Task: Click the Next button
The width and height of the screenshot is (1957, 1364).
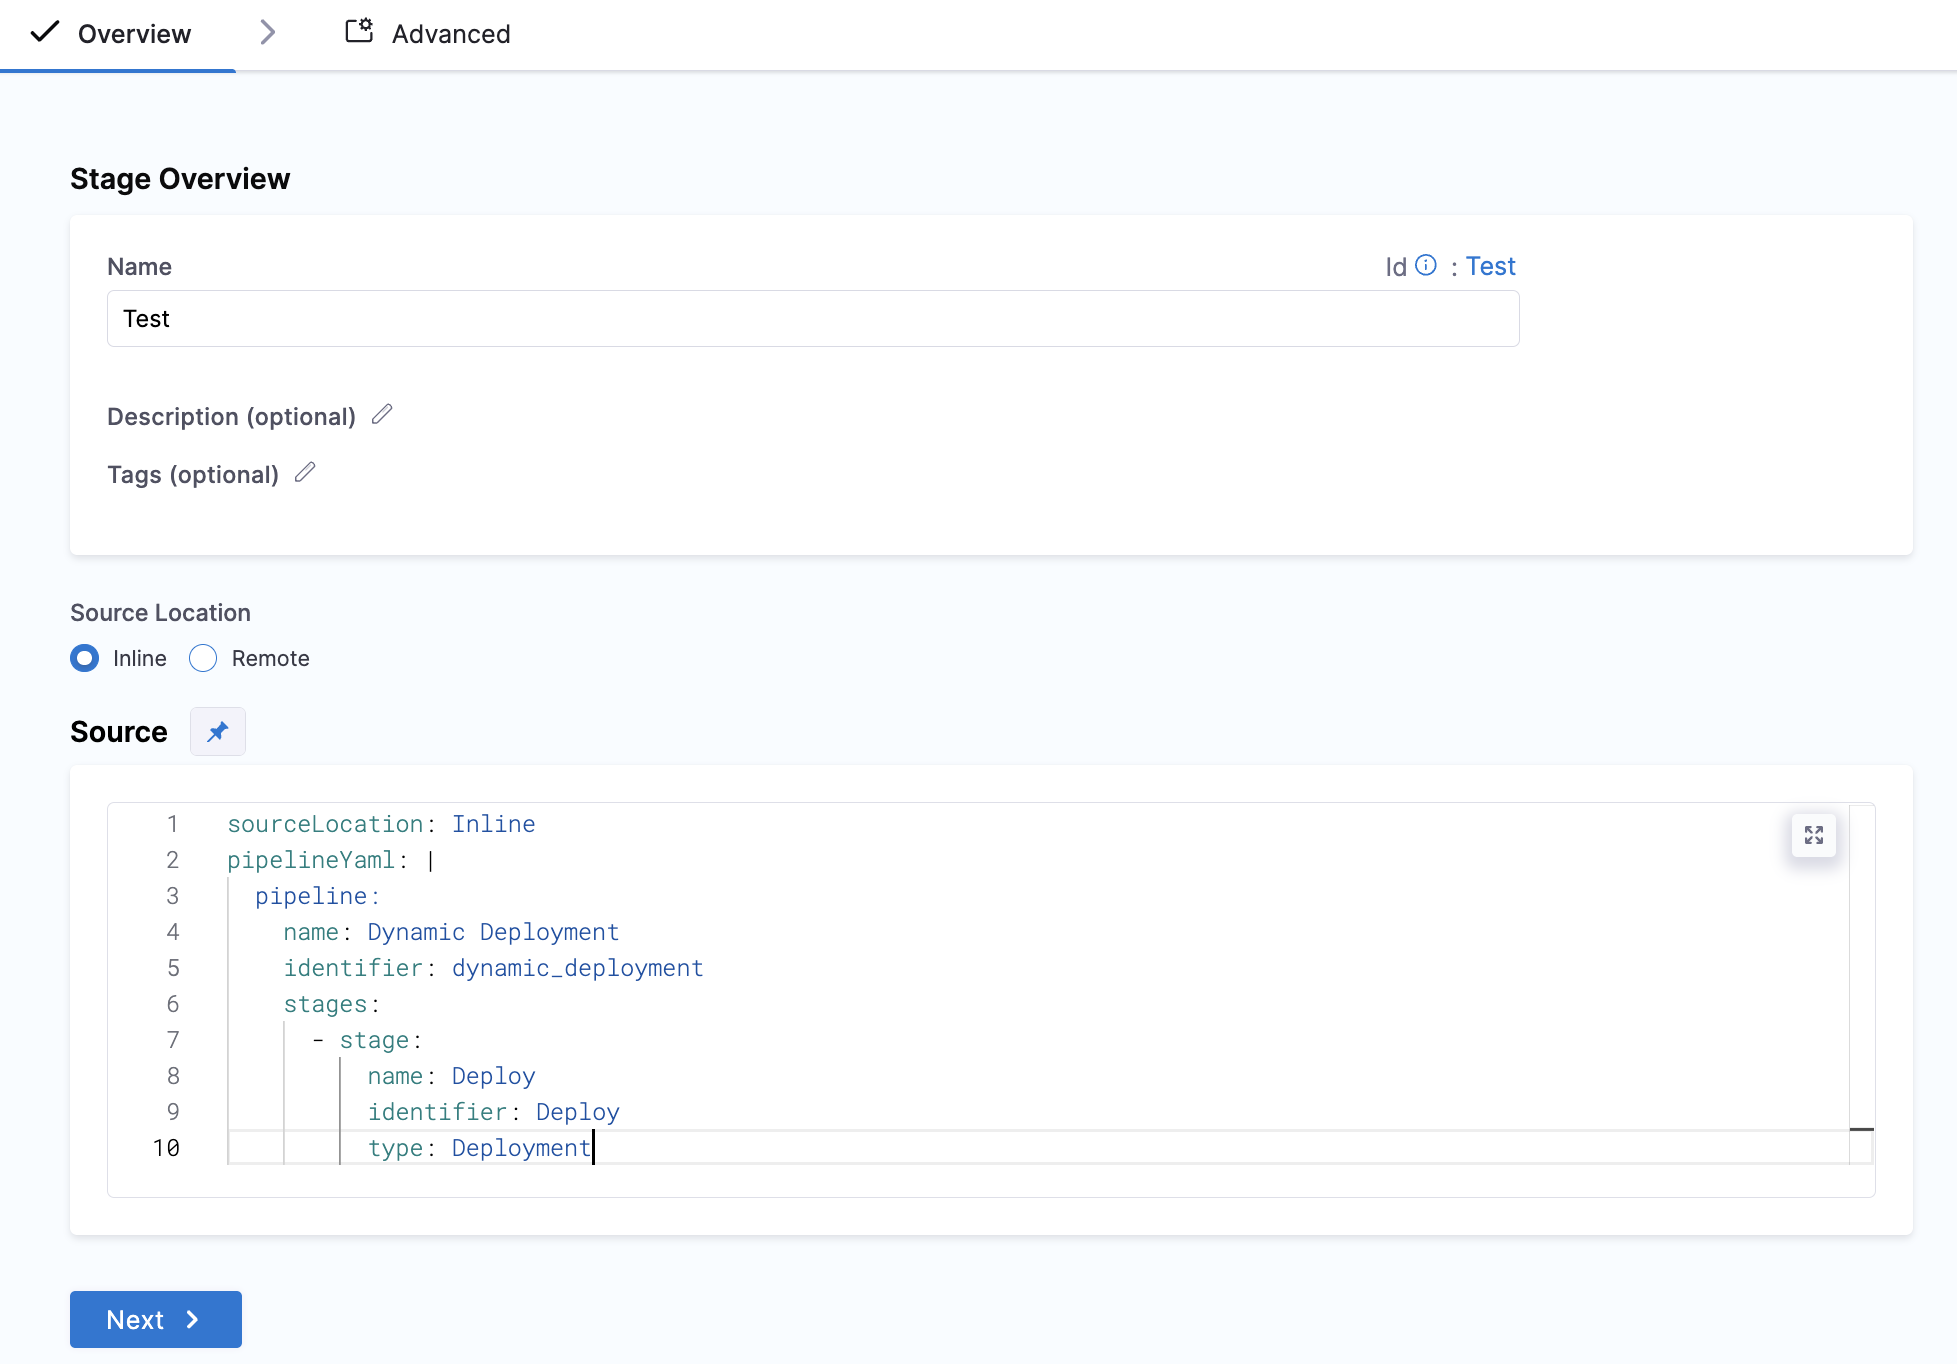Action: click(156, 1319)
